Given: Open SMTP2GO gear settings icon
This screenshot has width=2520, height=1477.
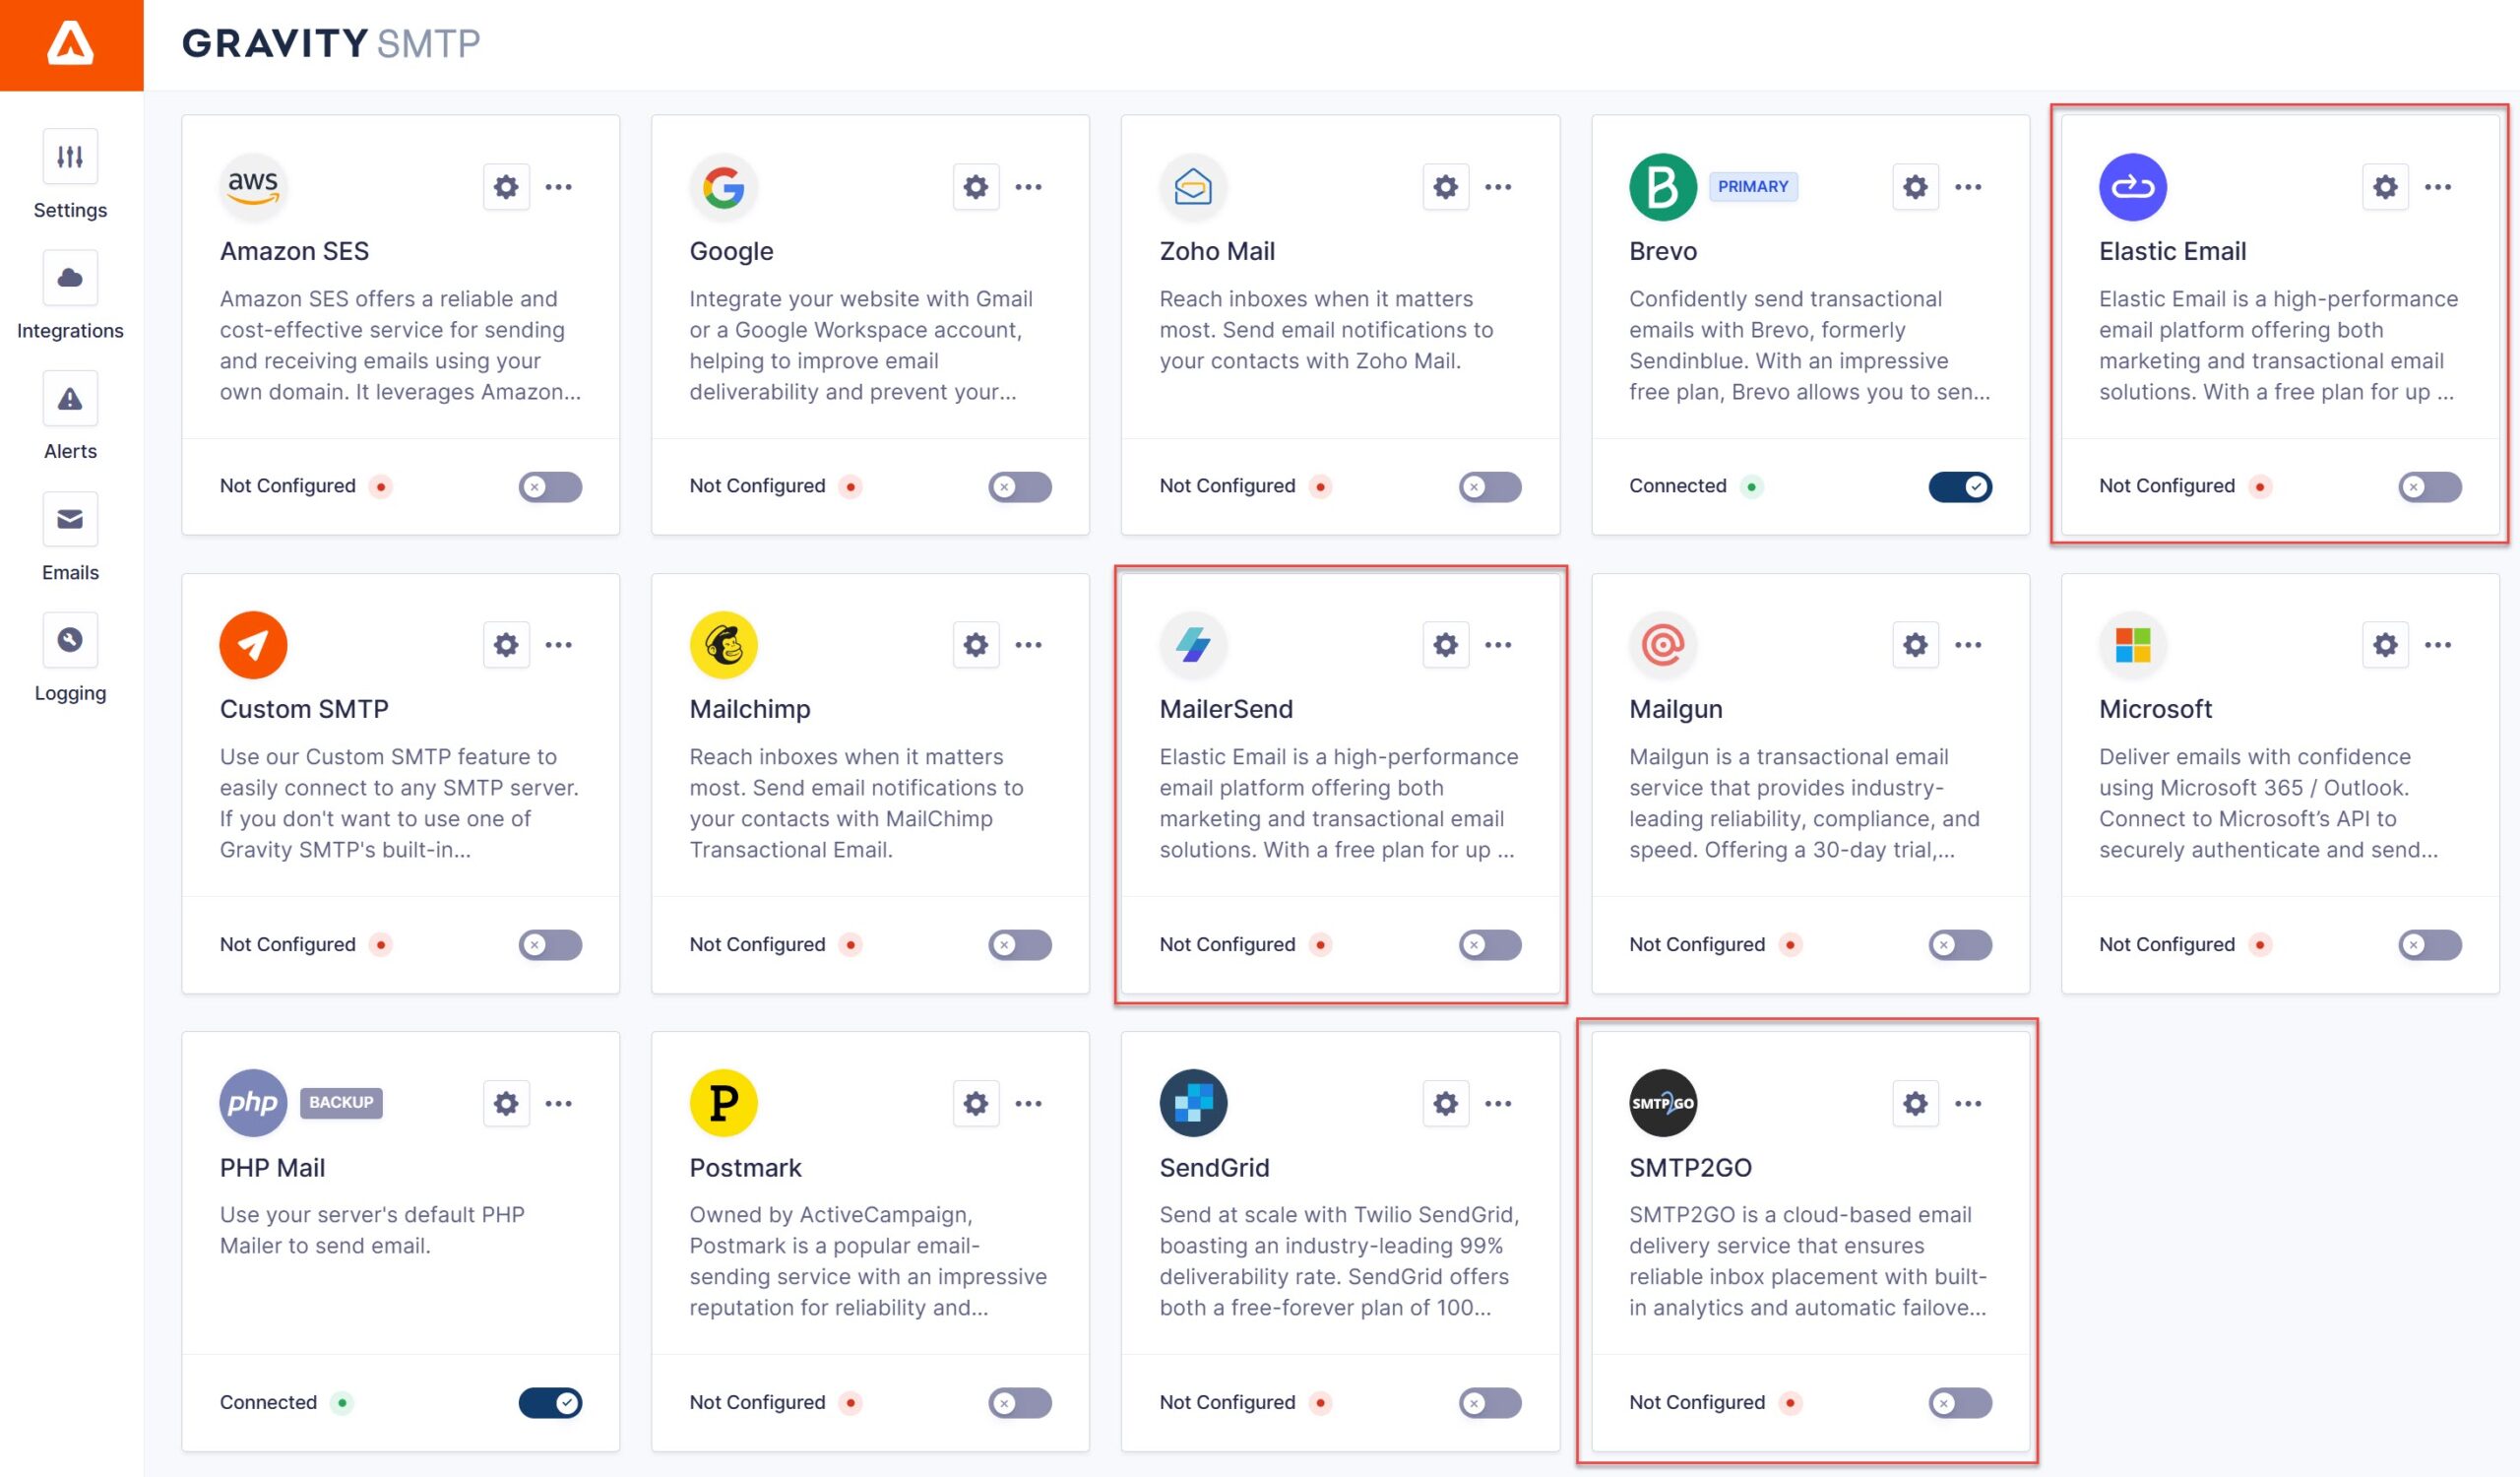Looking at the screenshot, I should pyautogui.click(x=1915, y=1103).
